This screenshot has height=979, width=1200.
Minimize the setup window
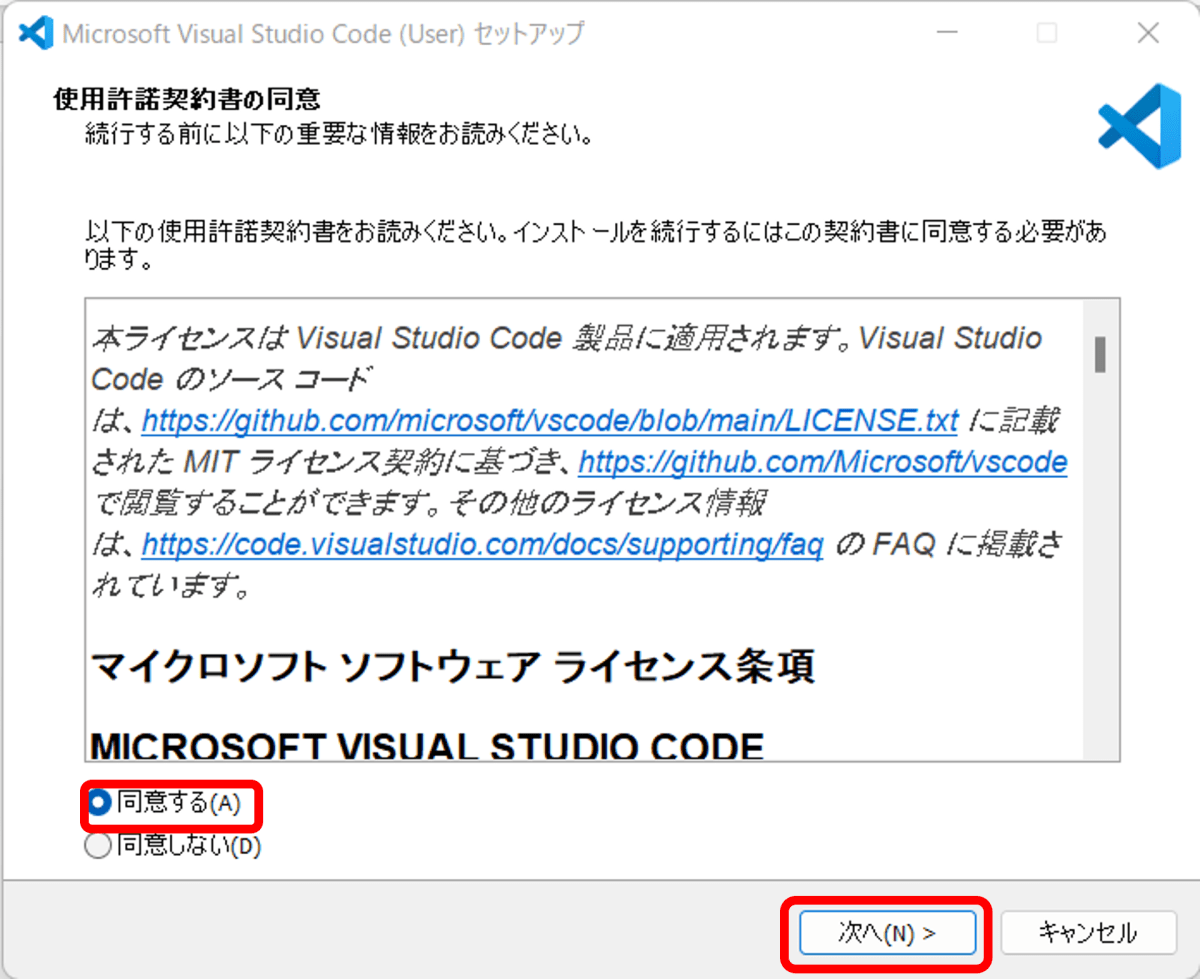click(945, 33)
